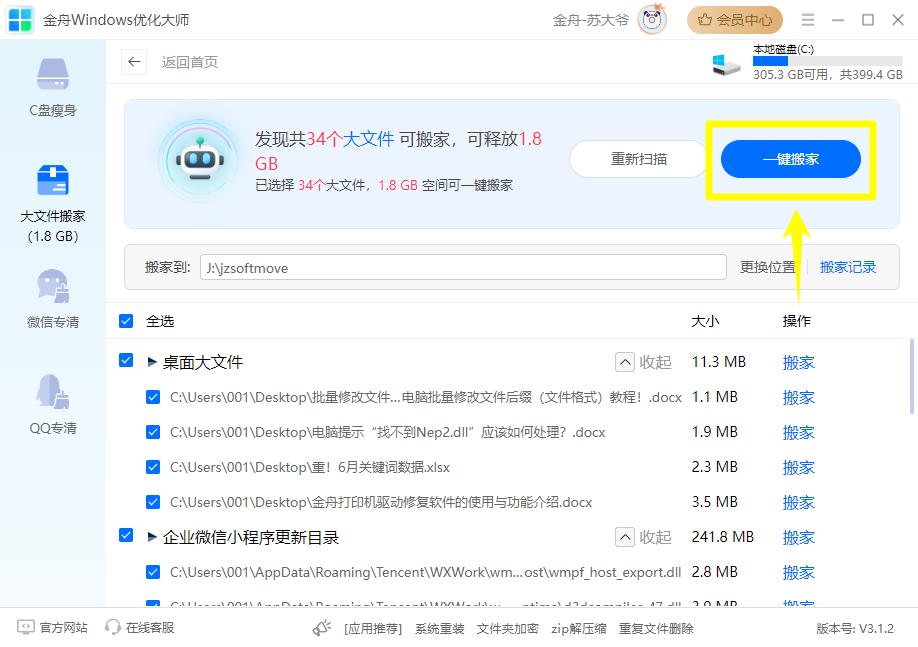Screen dimensions: 918x647
Task: Uncheck the 批量修改文件 docx file checkbox
Action: [153, 397]
